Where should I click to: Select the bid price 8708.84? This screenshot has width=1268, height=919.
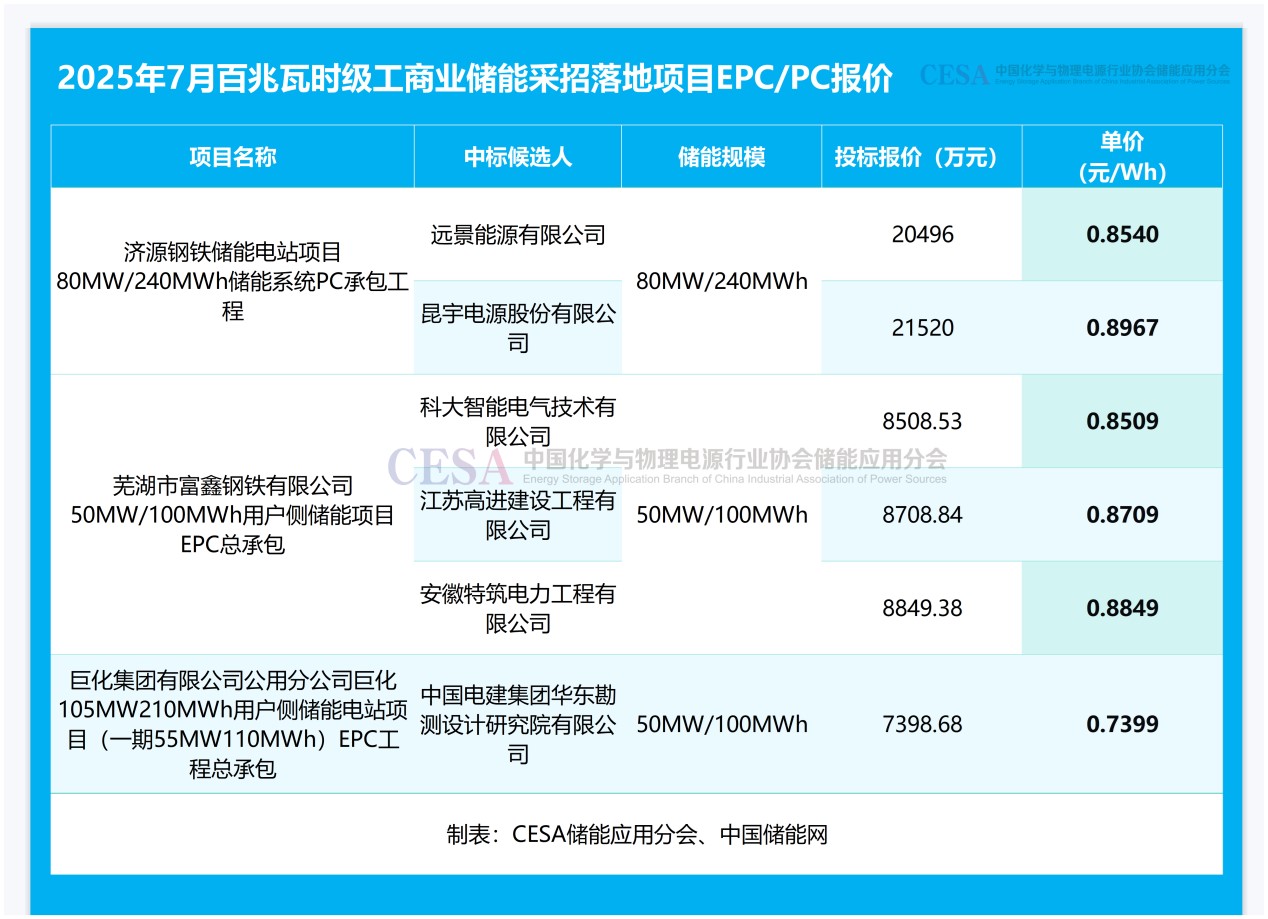point(921,515)
